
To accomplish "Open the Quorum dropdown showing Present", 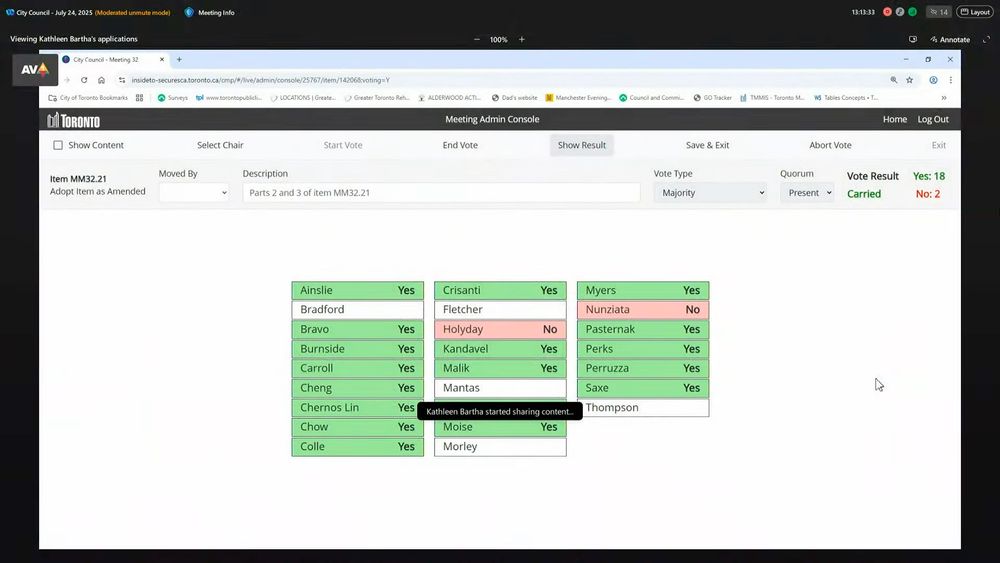I will pos(807,193).
